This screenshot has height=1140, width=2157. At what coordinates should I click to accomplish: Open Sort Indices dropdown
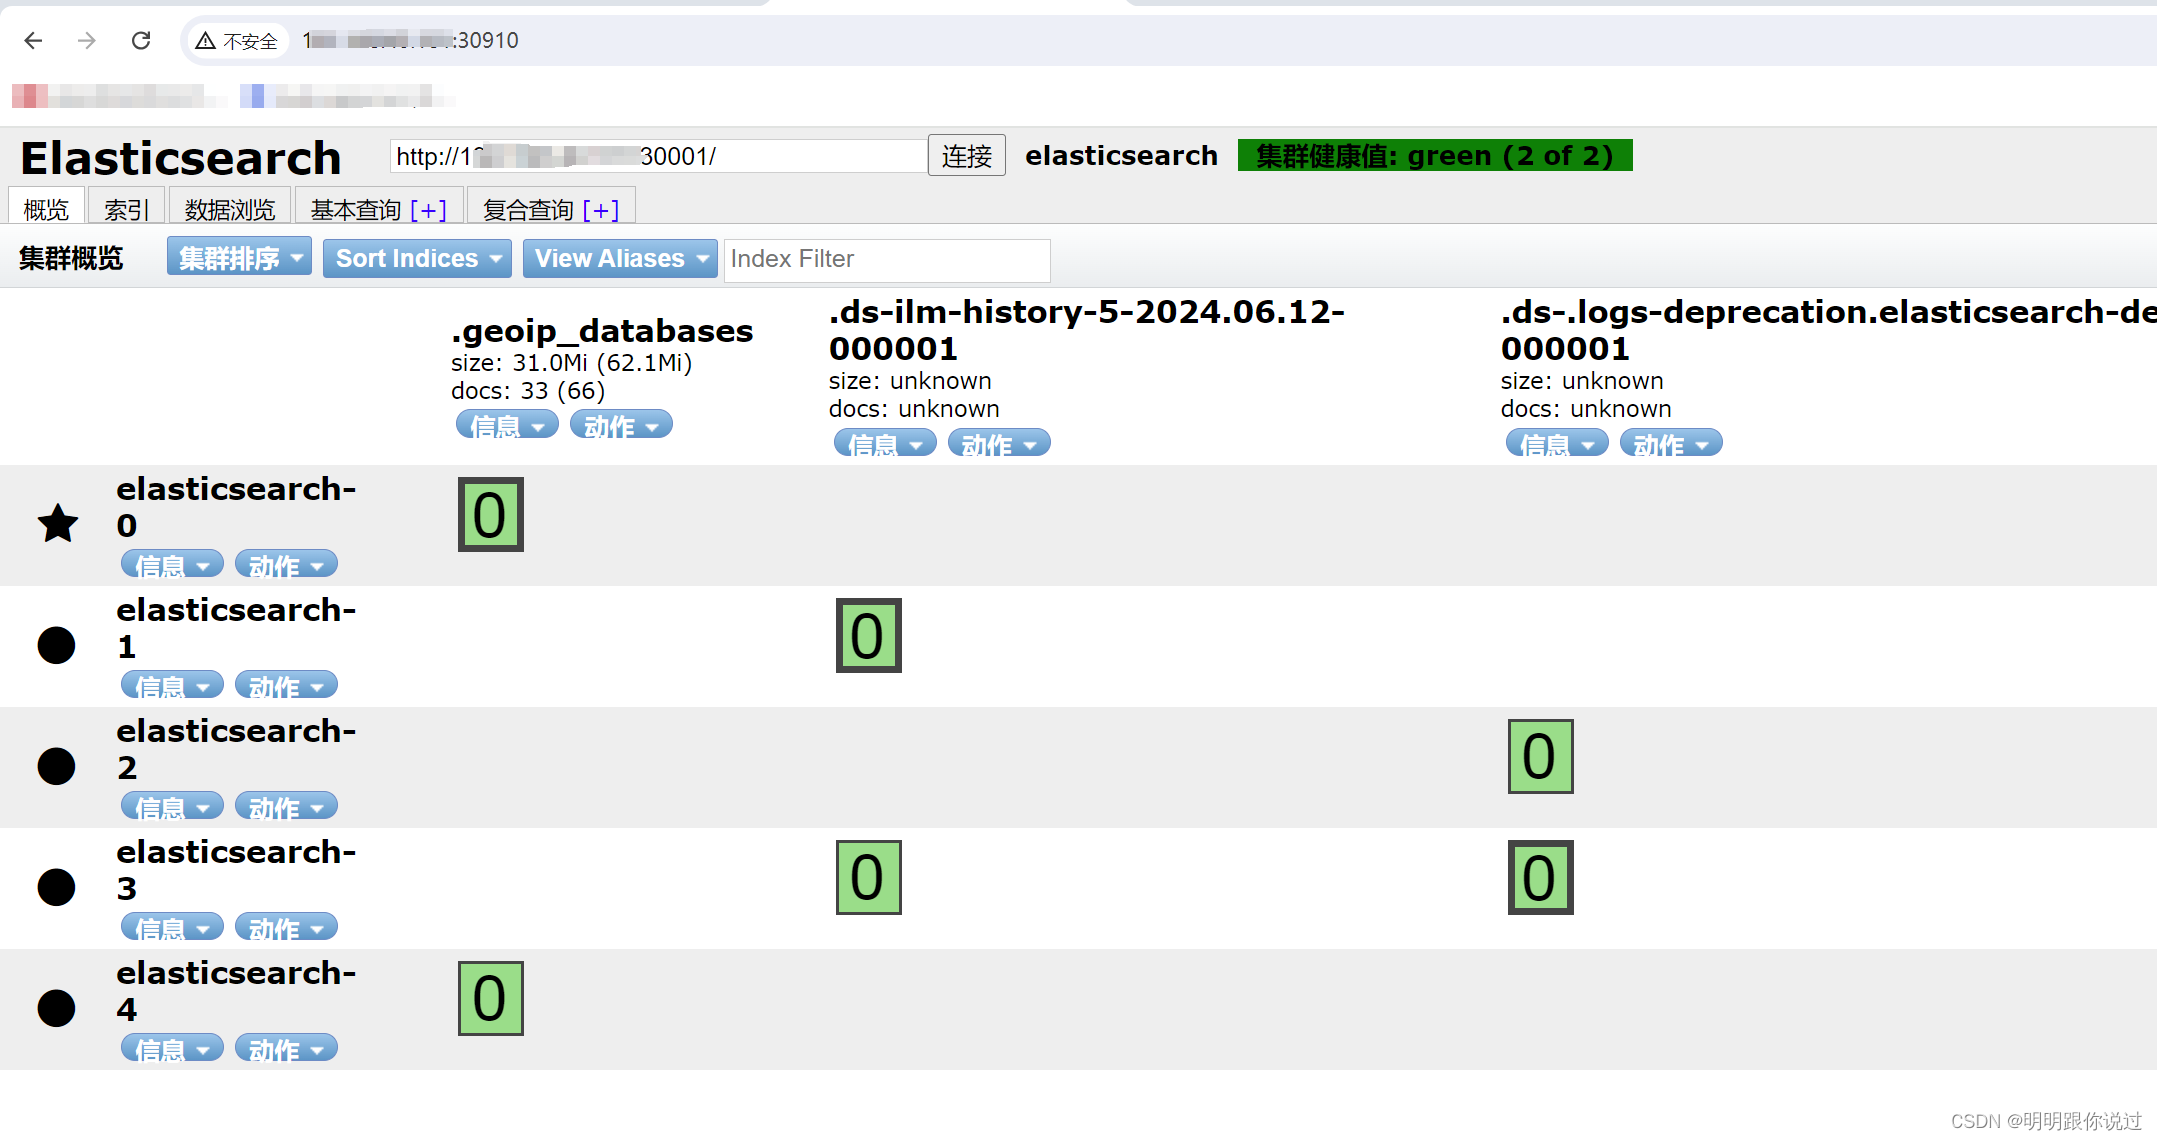tap(417, 258)
